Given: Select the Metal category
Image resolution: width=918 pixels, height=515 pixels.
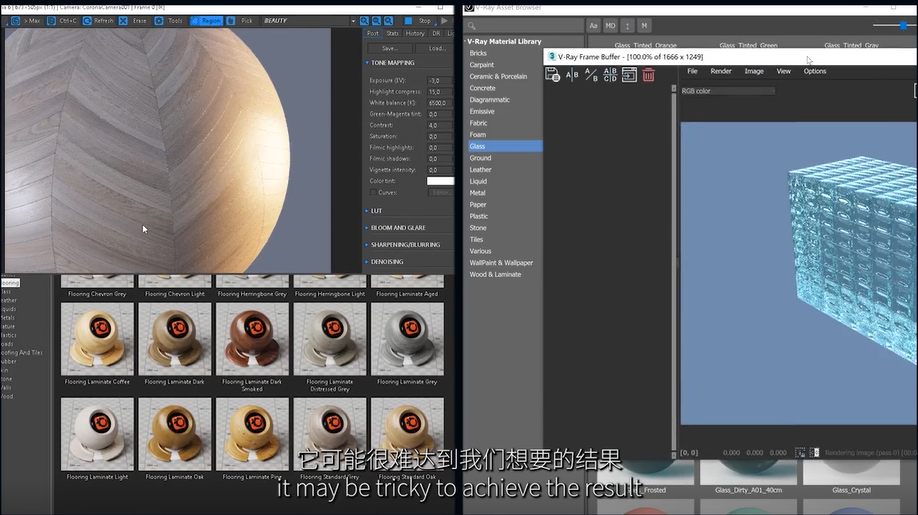Looking at the screenshot, I should pyautogui.click(x=477, y=193).
